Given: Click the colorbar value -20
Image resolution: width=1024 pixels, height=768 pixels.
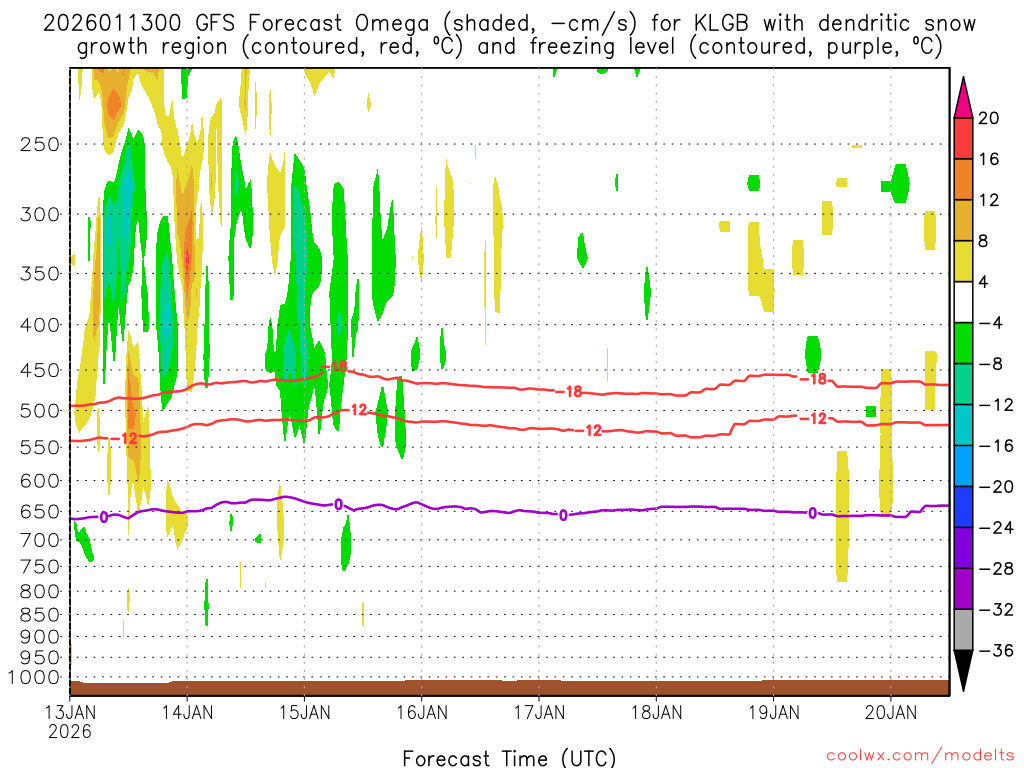Looking at the screenshot, I should [x=996, y=487].
